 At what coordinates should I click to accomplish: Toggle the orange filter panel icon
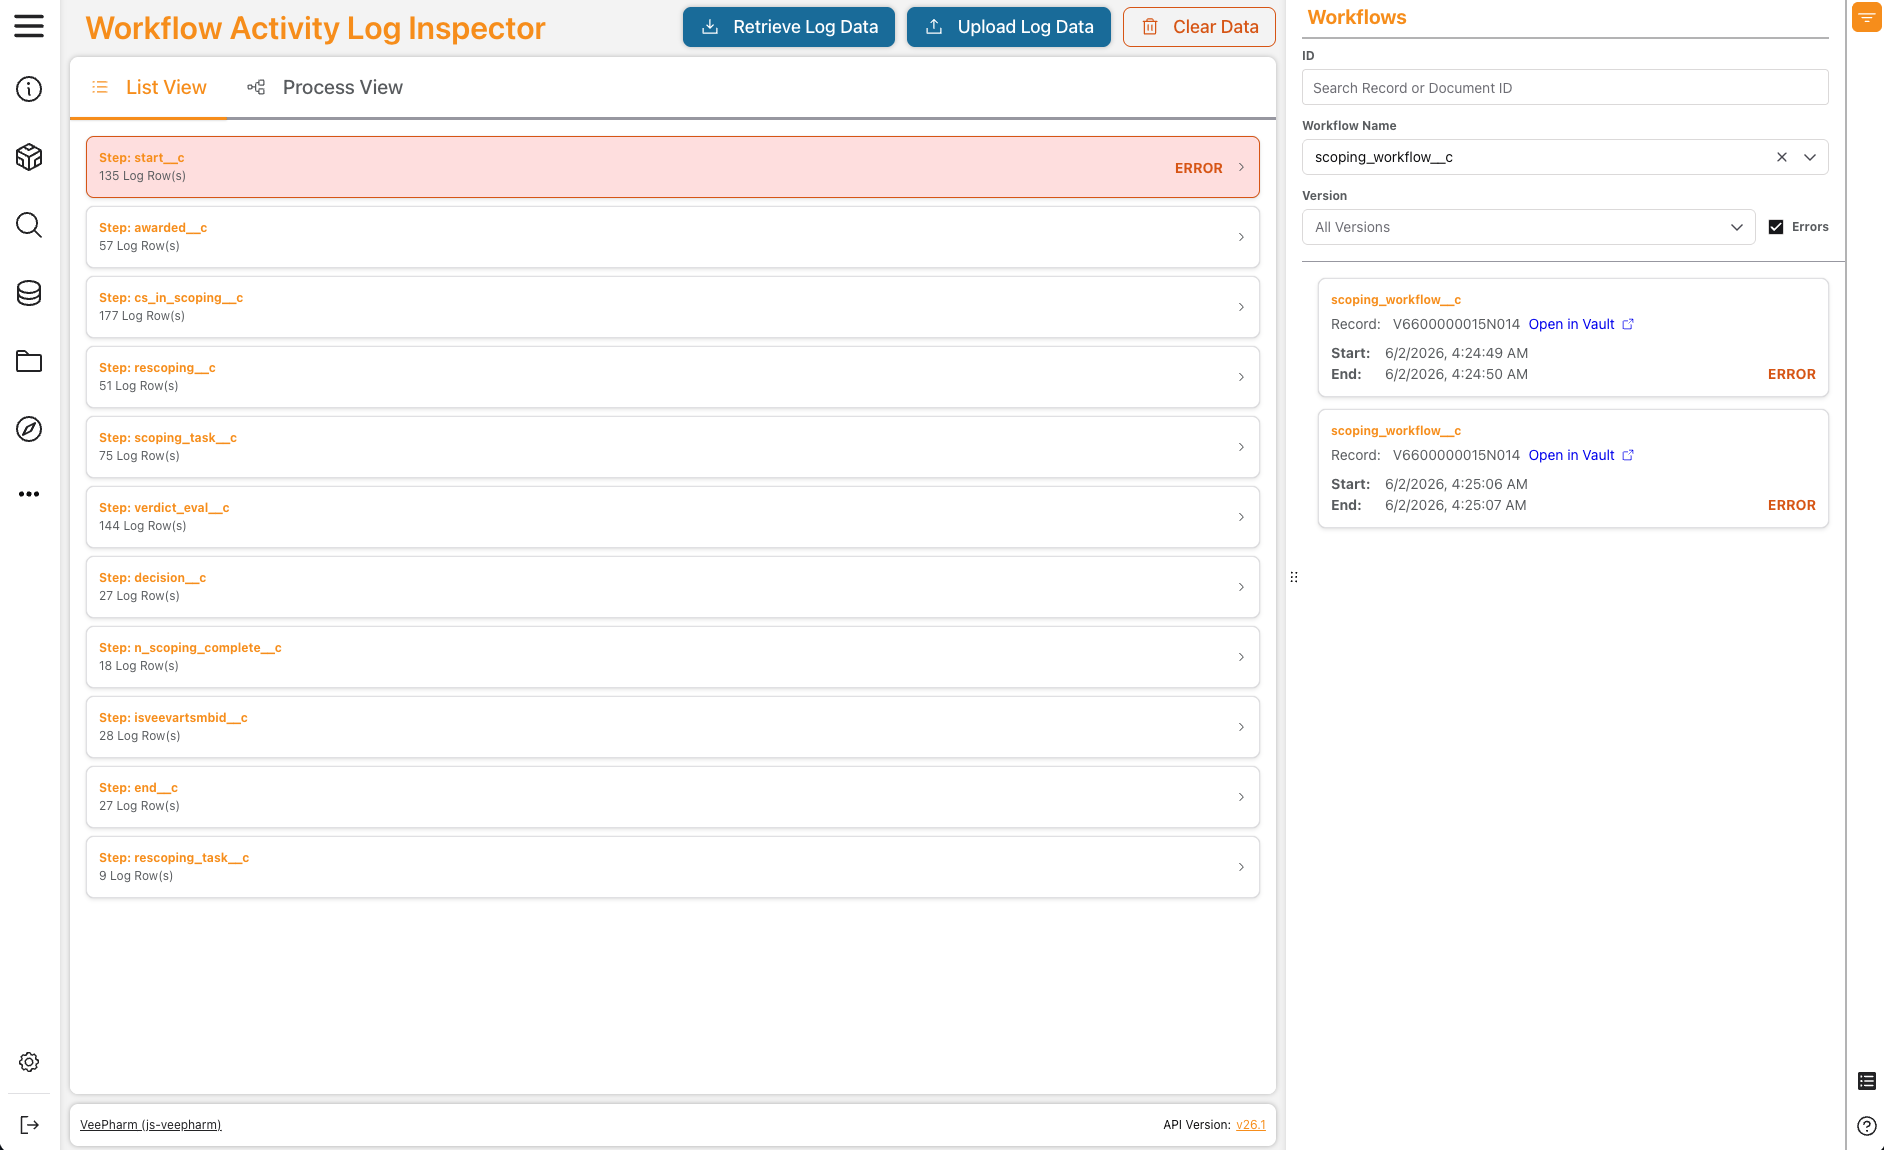[1867, 17]
